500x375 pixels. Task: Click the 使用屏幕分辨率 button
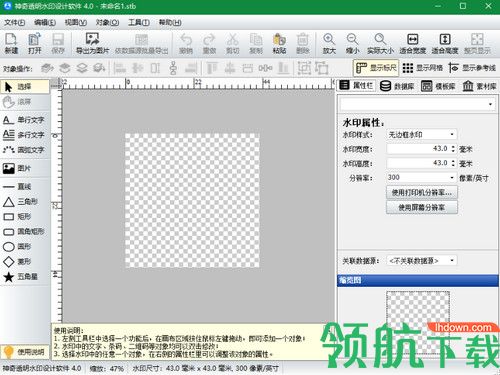click(422, 207)
